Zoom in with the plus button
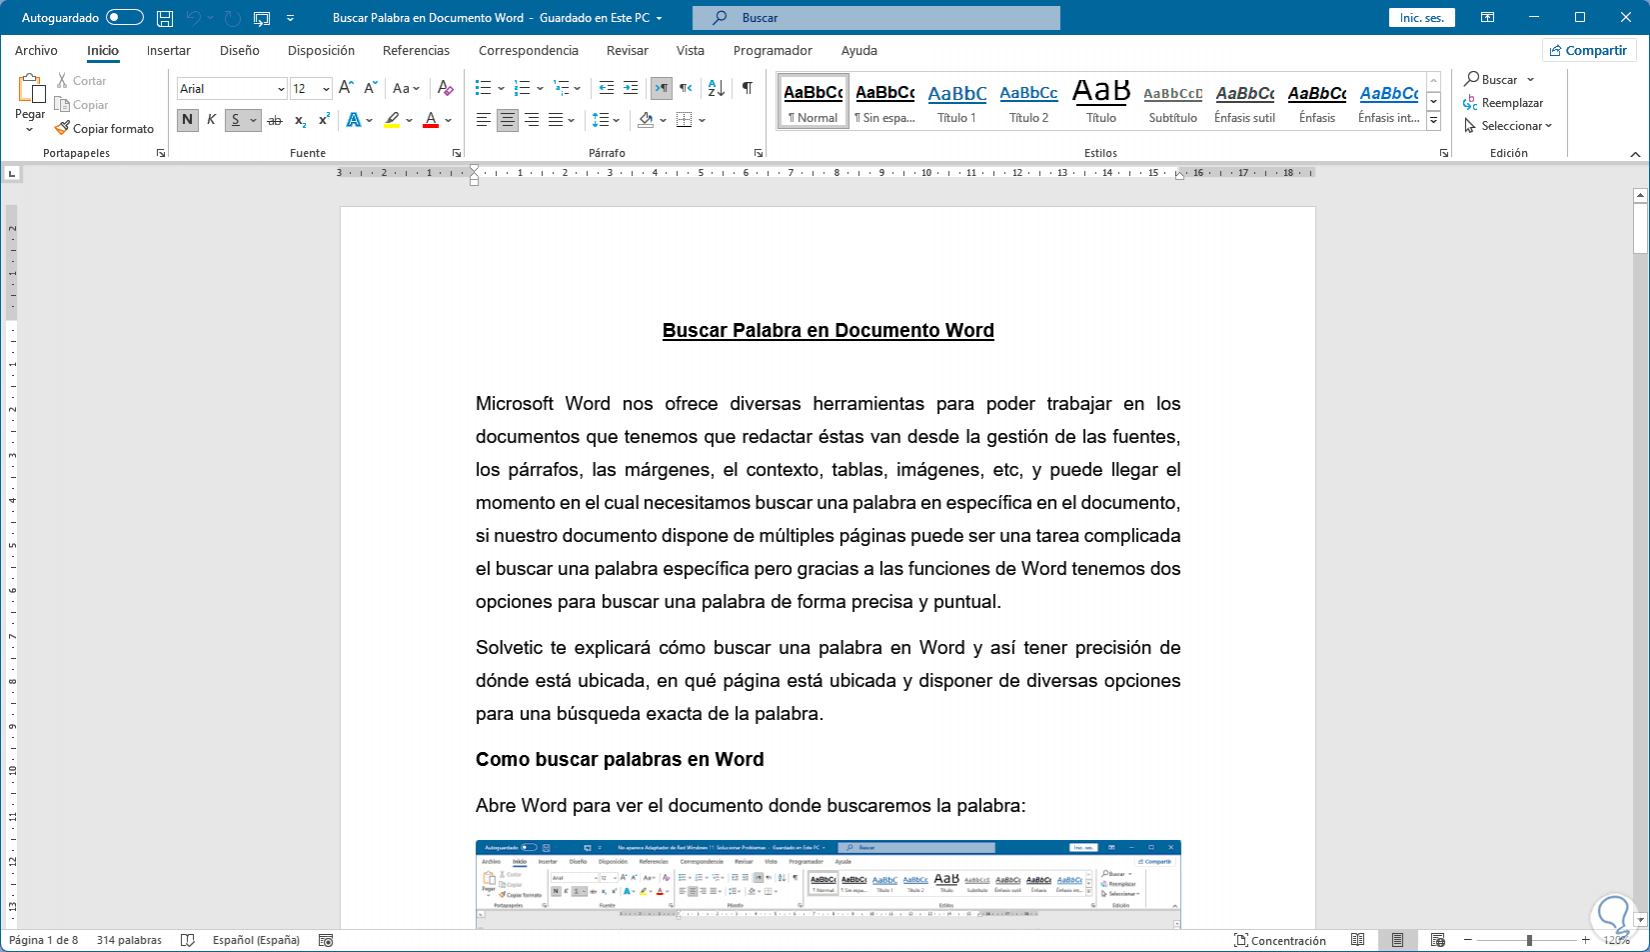 click(1585, 940)
